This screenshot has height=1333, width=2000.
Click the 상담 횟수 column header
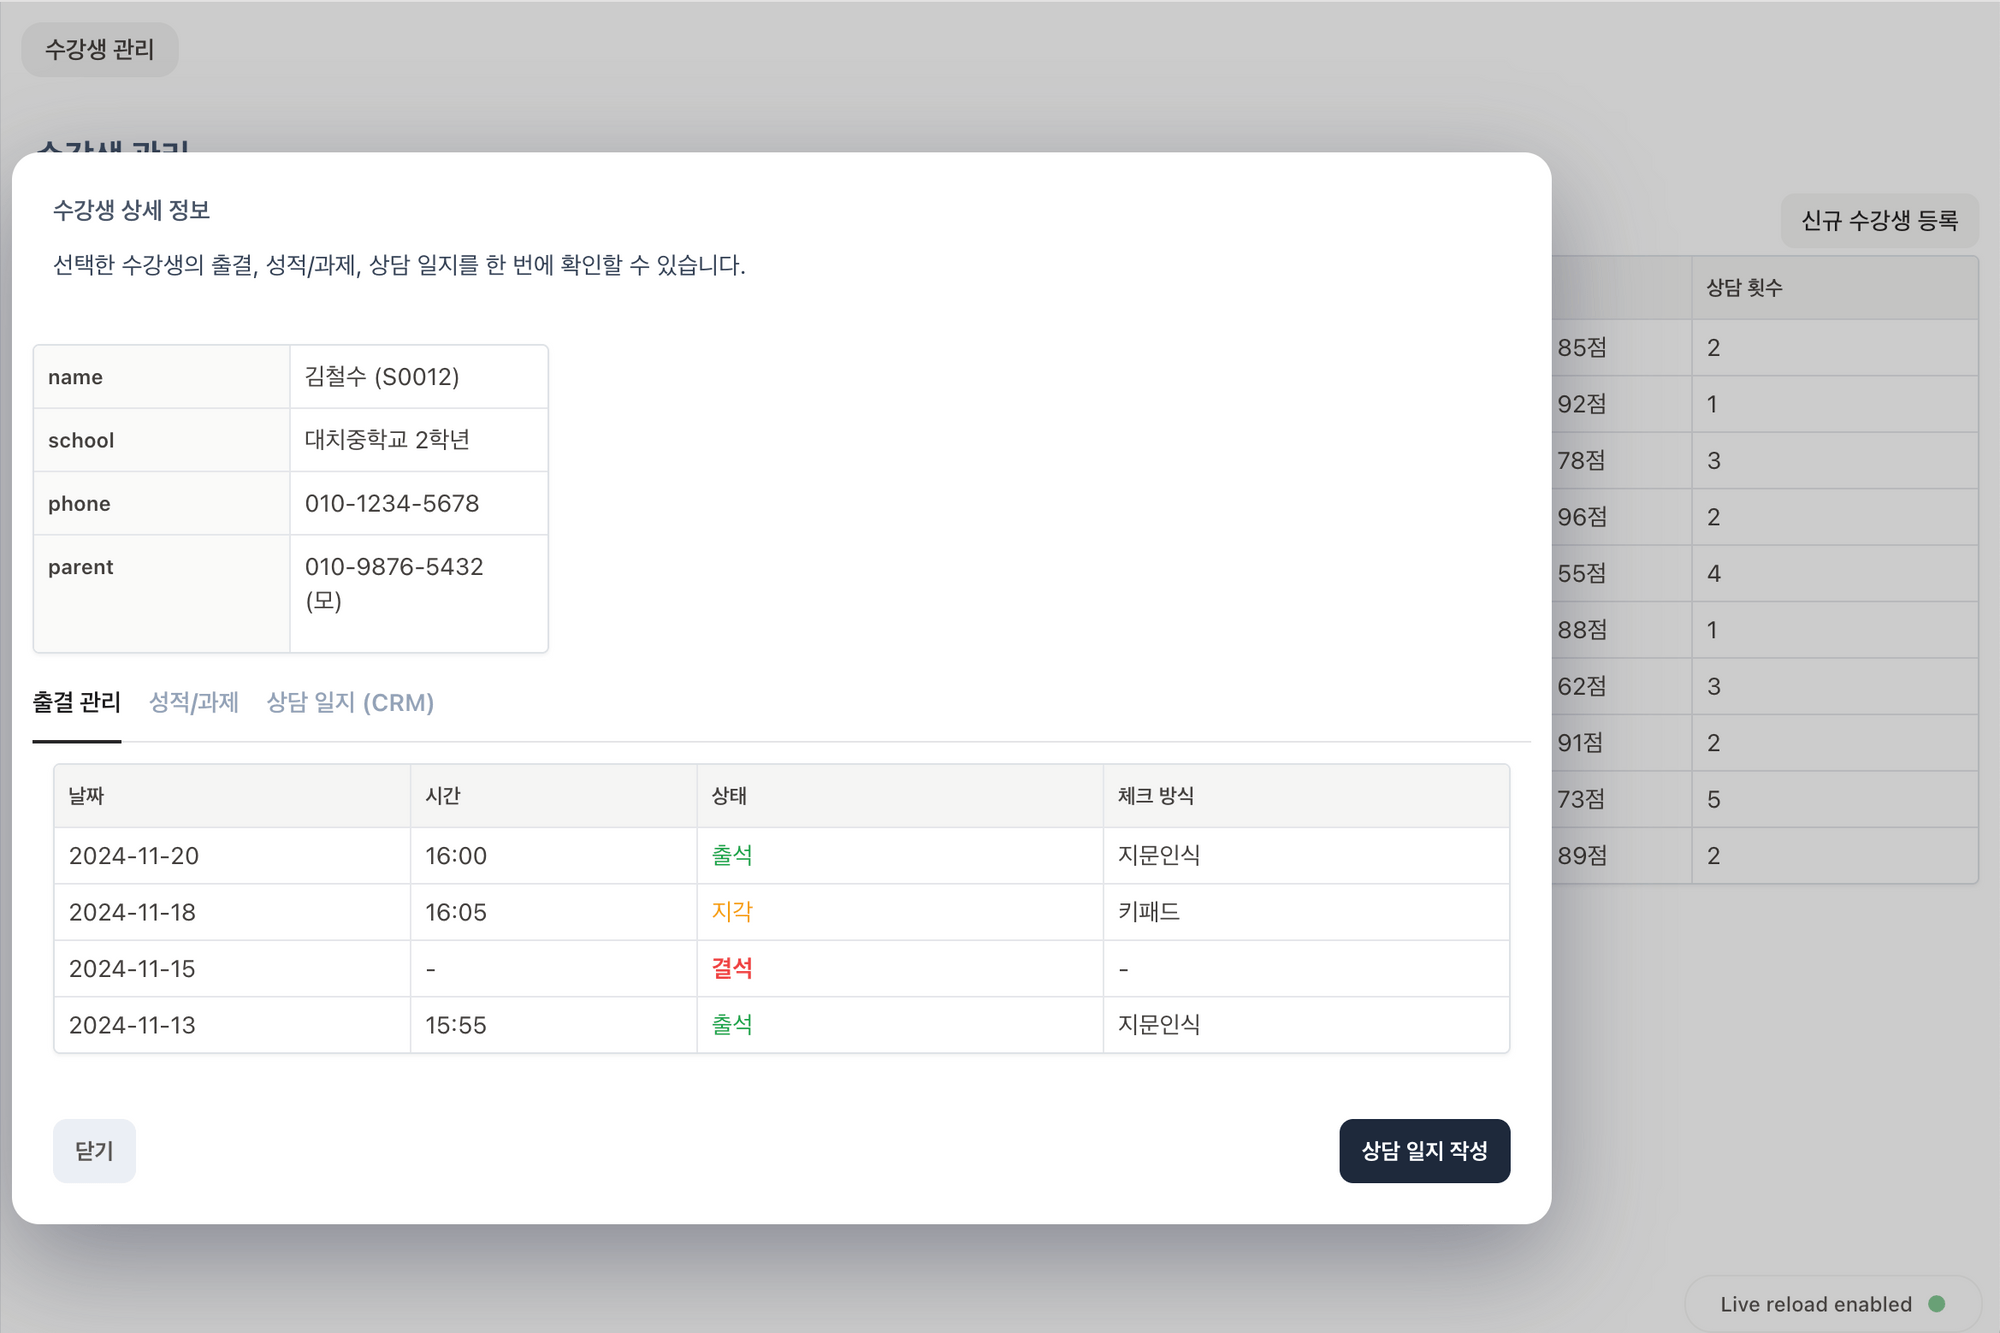tap(1744, 288)
